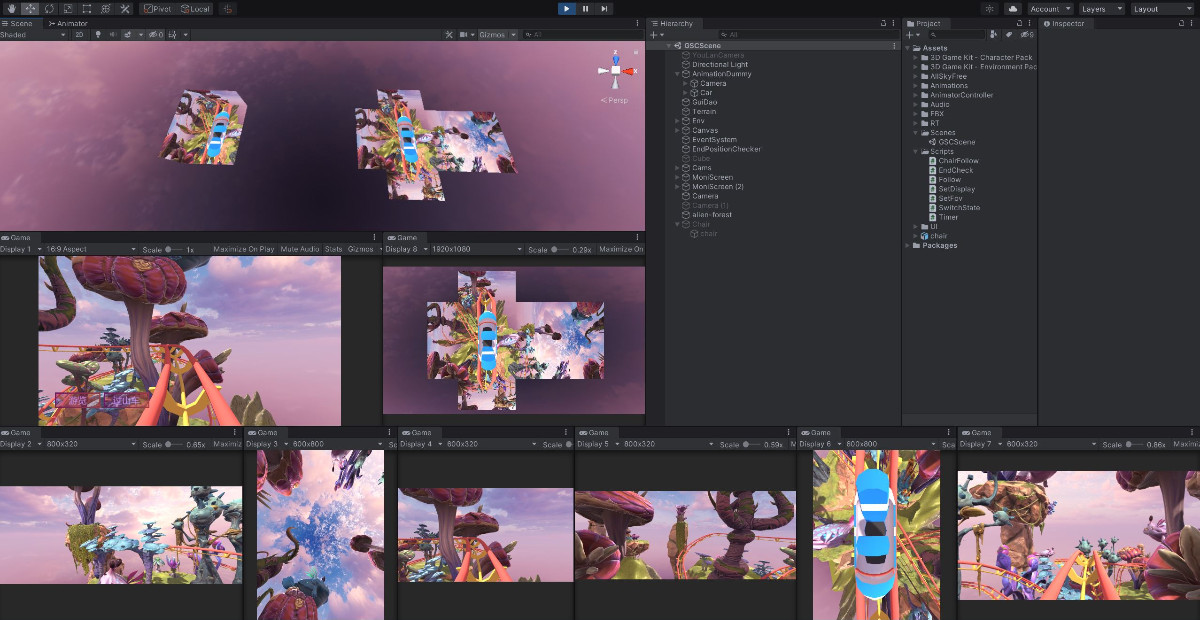Select the Rotate tool
The width and height of the screenshot is (1200, 620).
click(49, 8)
